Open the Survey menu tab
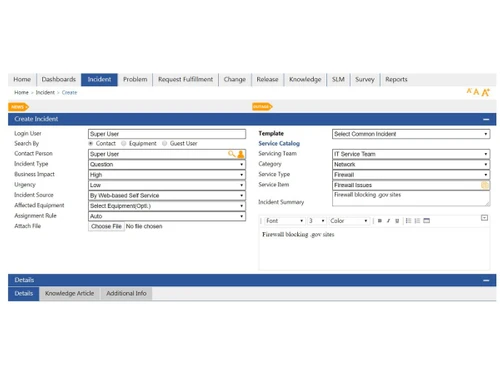This screenshot has height=375, width=500. pyautogui.click(x=365, y=80)
